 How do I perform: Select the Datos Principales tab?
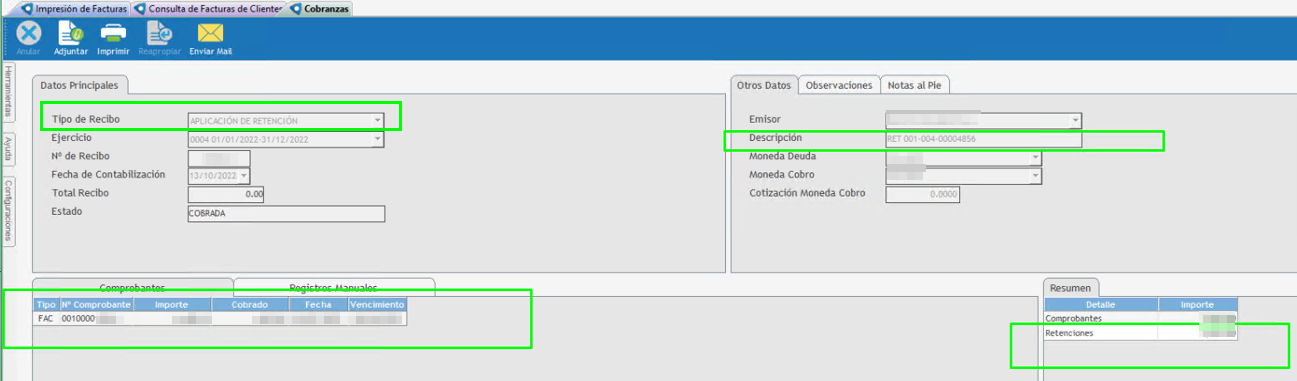pos(79,86)
